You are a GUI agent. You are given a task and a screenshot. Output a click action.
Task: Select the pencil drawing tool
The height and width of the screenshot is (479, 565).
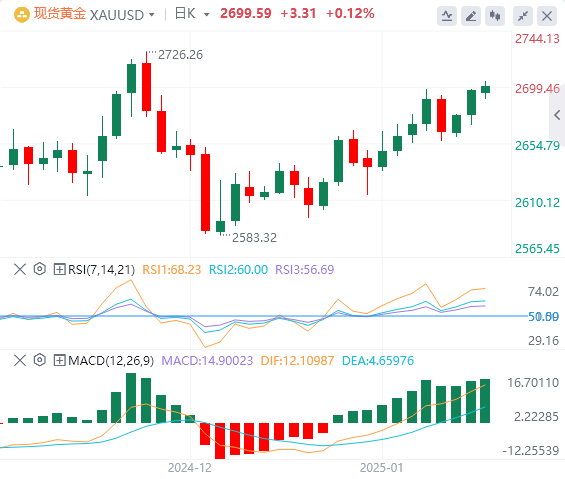tap(471, 16)
